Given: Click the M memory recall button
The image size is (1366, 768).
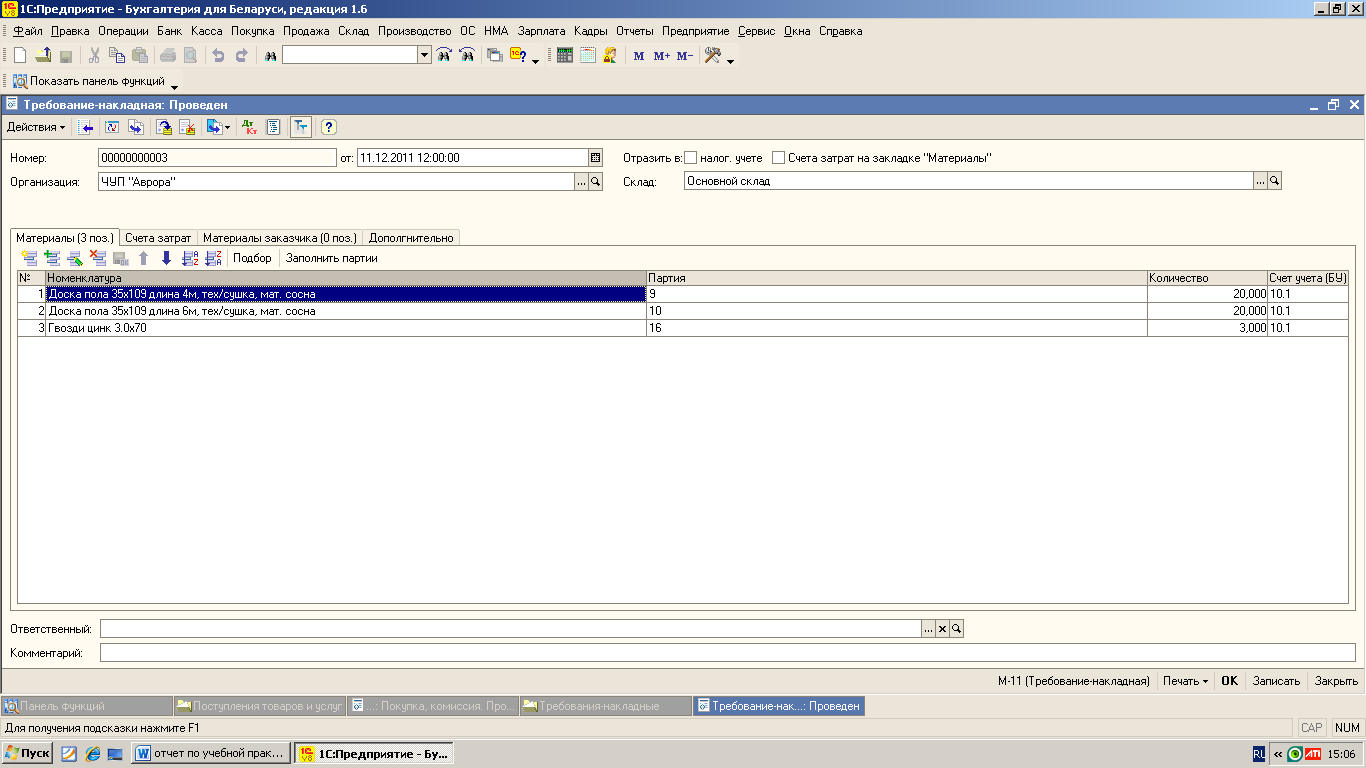Looking at the screenshot, I should click(x=639, y=56).
